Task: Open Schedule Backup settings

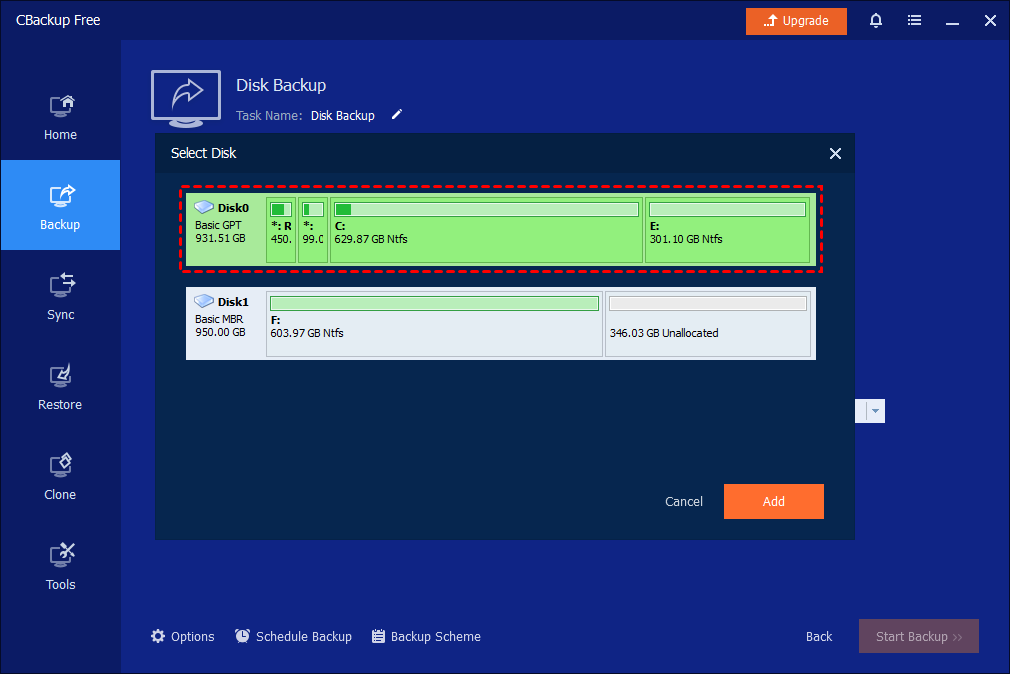Action: 293,636
